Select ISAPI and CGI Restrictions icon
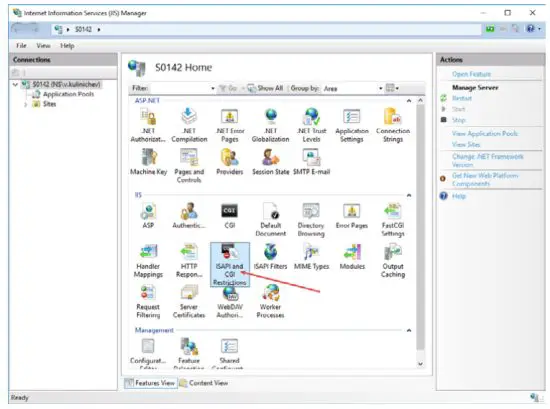550x409 pixels. [230, 264]
